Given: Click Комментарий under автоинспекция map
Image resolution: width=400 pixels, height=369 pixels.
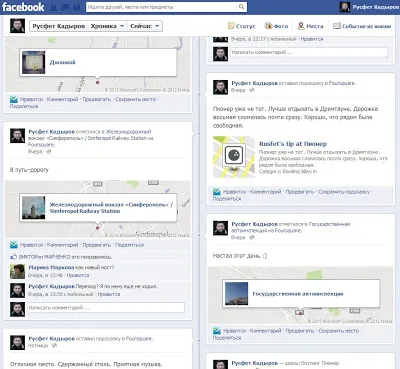Looking at the screenshot, I should tap(266, 331).
